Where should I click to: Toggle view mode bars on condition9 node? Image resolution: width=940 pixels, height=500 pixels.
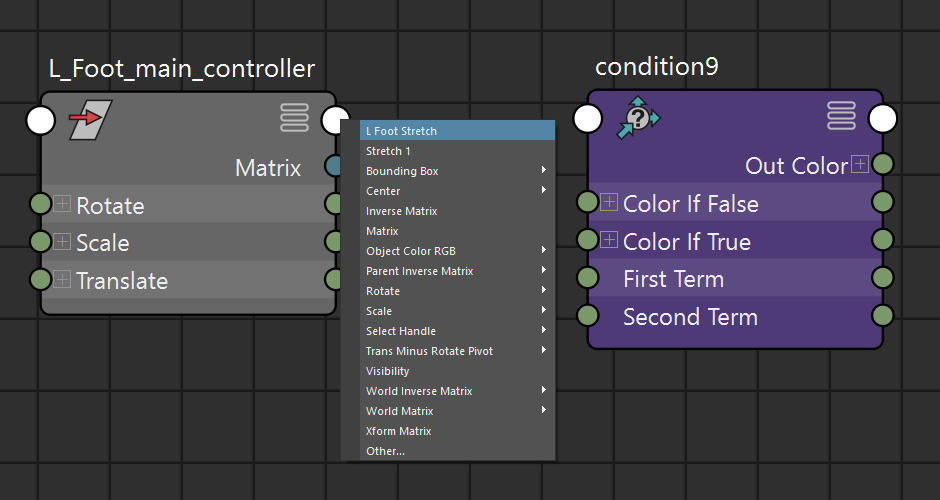[x=842, y=116]
